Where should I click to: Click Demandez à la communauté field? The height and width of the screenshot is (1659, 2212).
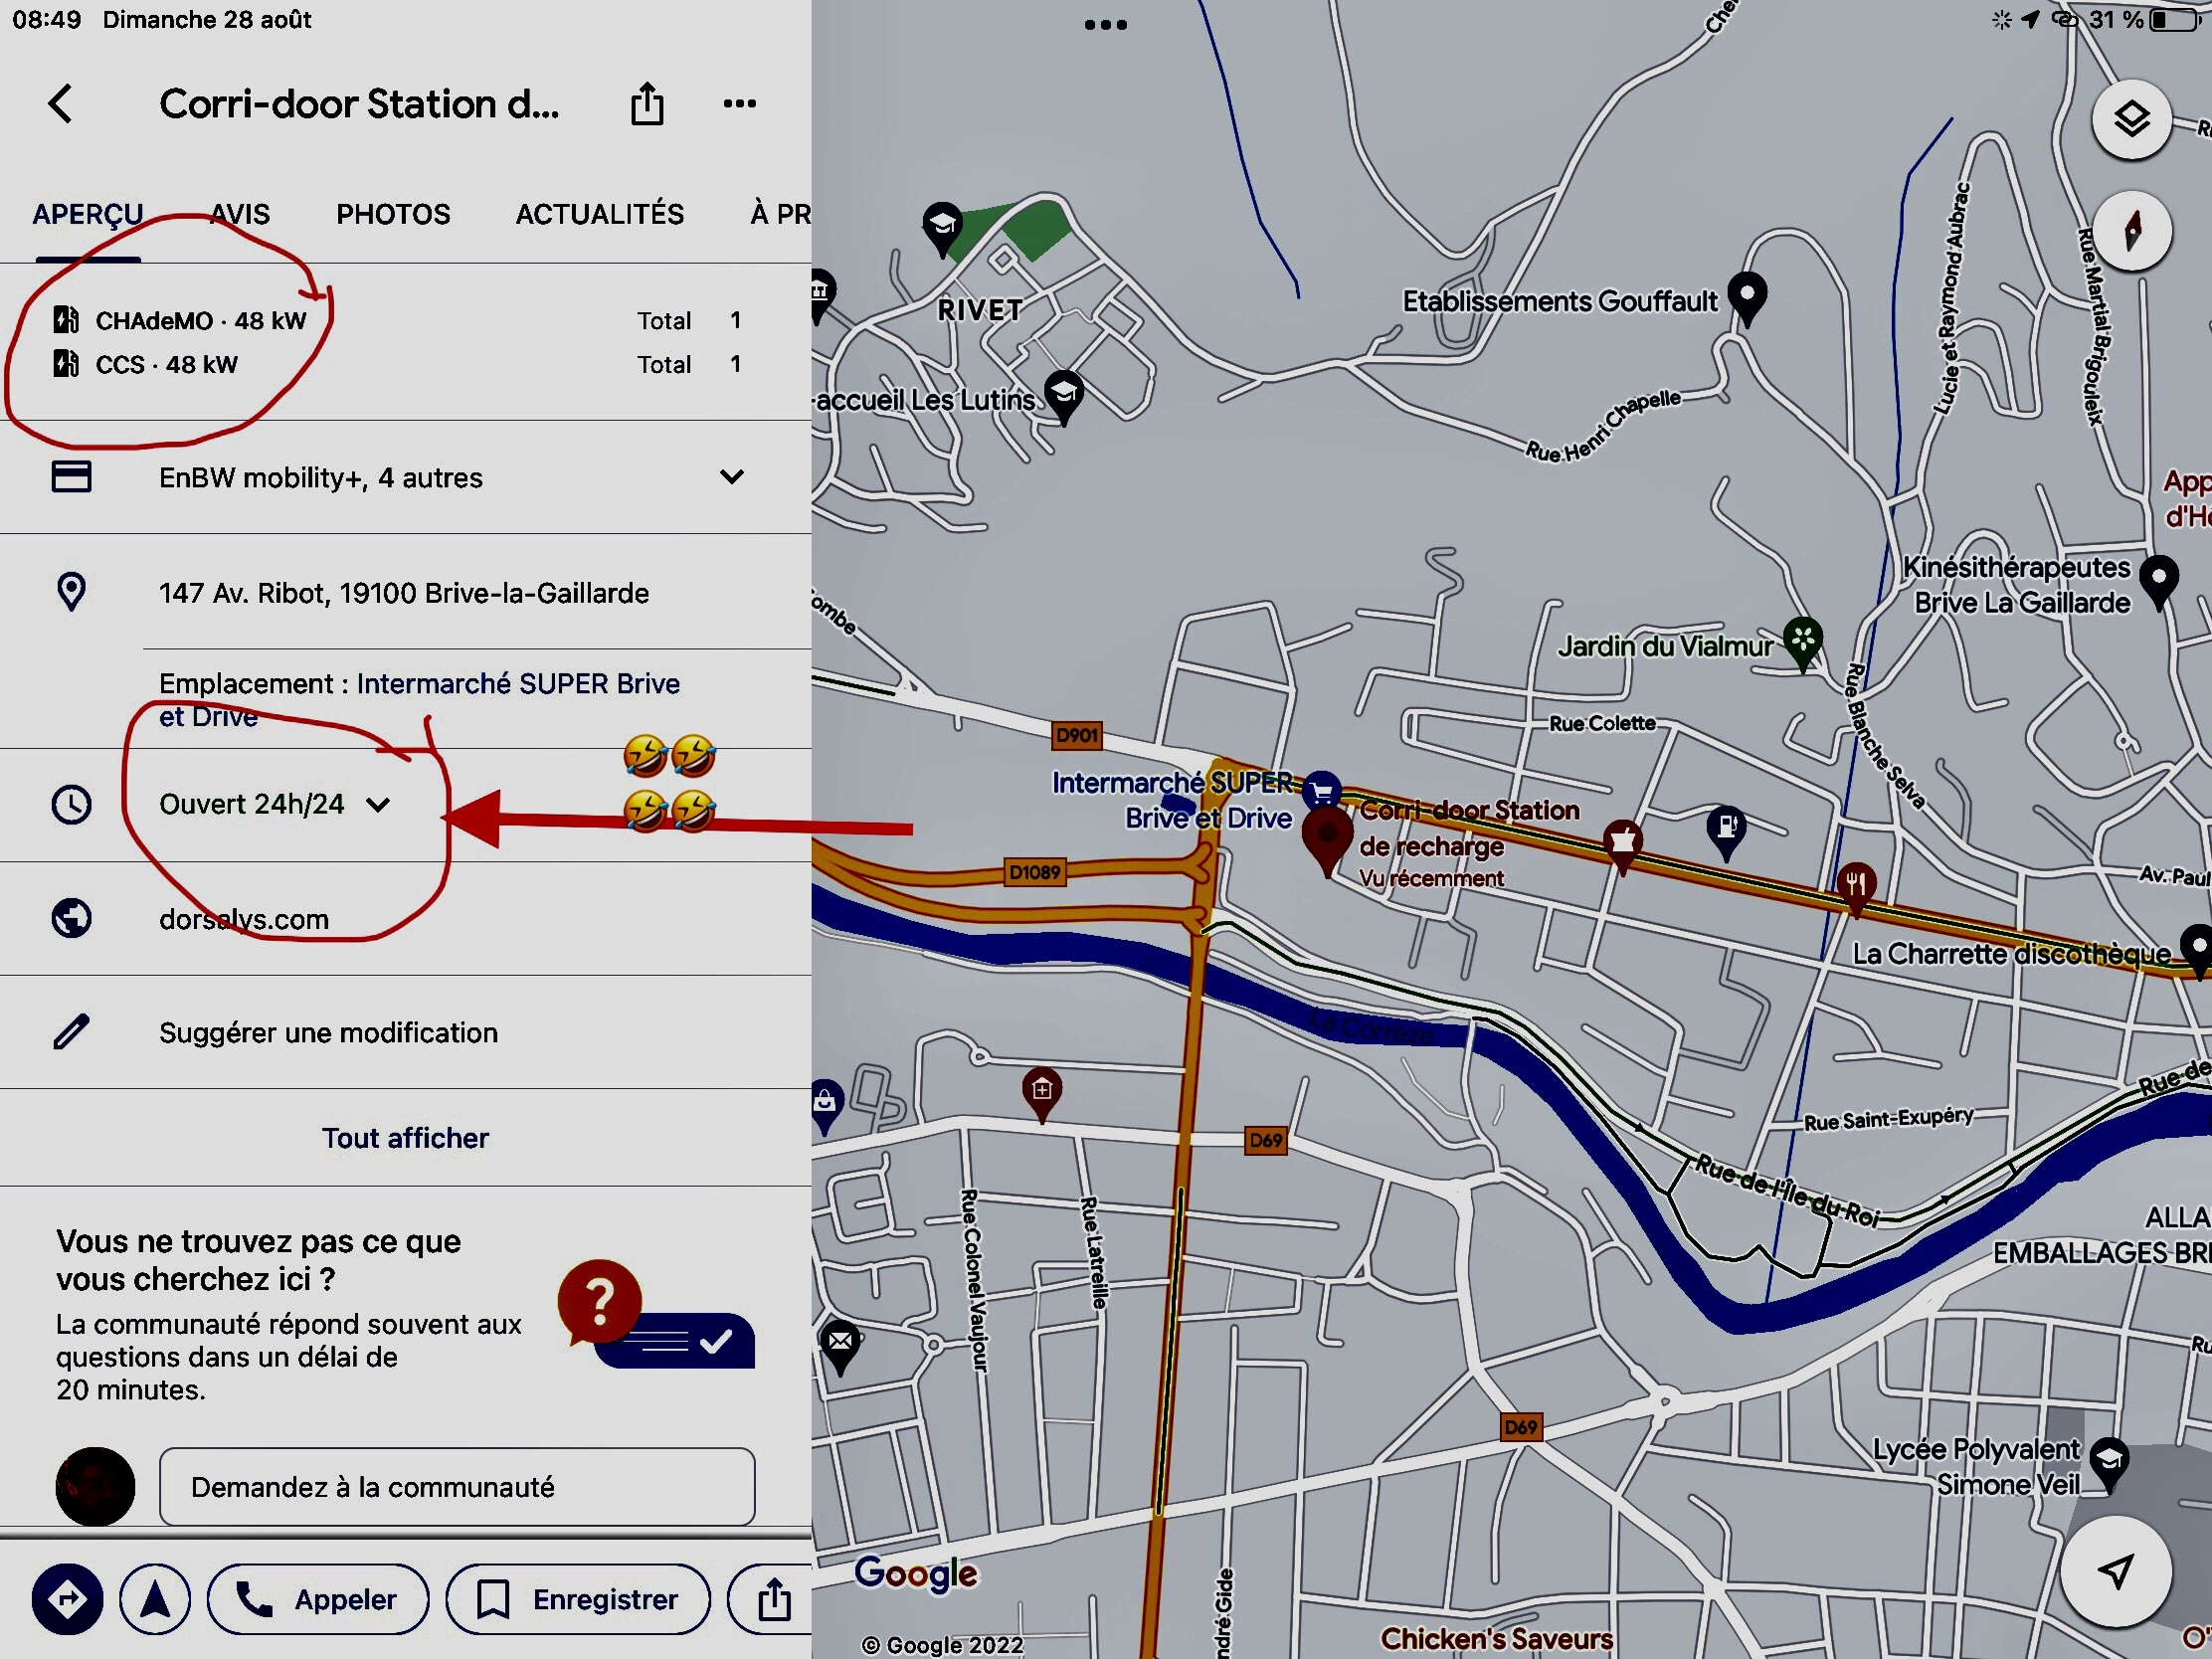click(457, 1487)
